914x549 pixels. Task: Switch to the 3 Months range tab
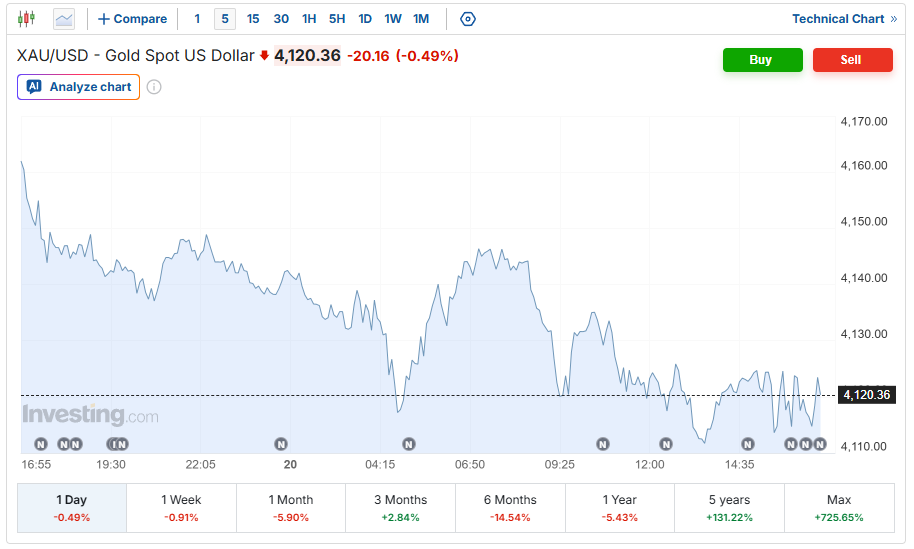400,508
